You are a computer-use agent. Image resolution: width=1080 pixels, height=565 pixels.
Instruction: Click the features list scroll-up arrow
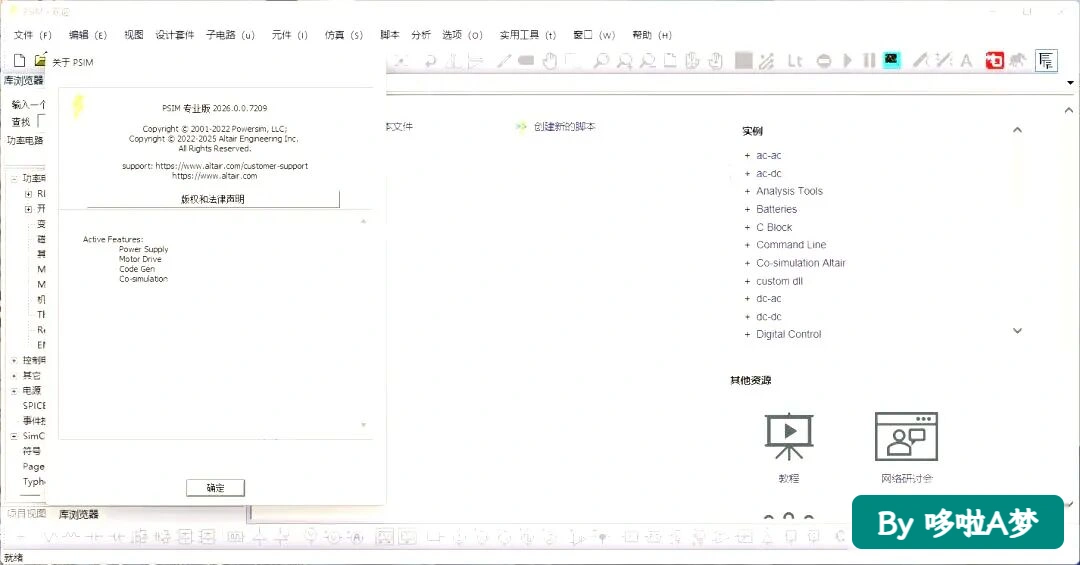pos(363,221)
